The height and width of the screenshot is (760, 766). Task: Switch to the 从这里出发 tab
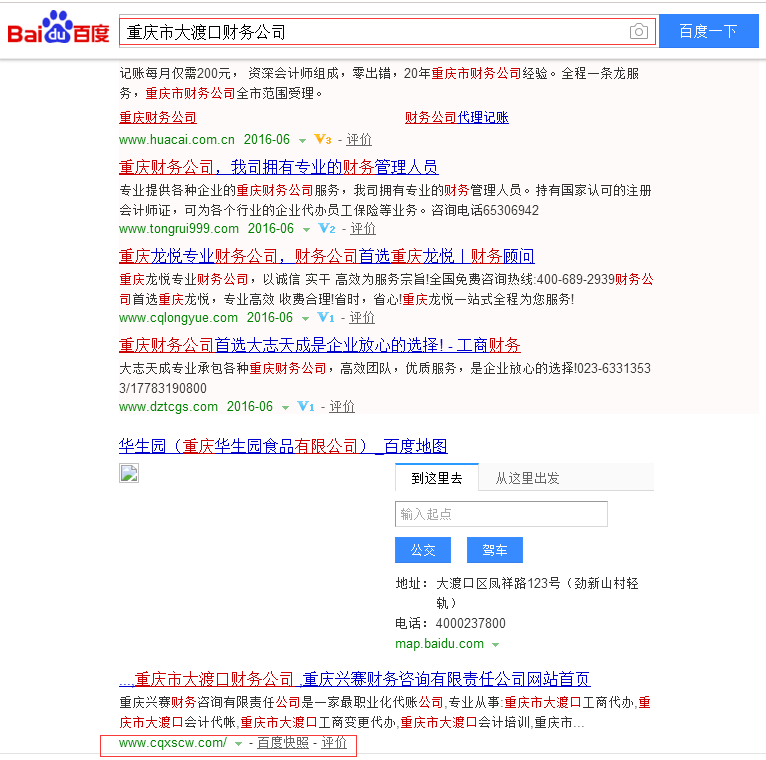point(527,479)
